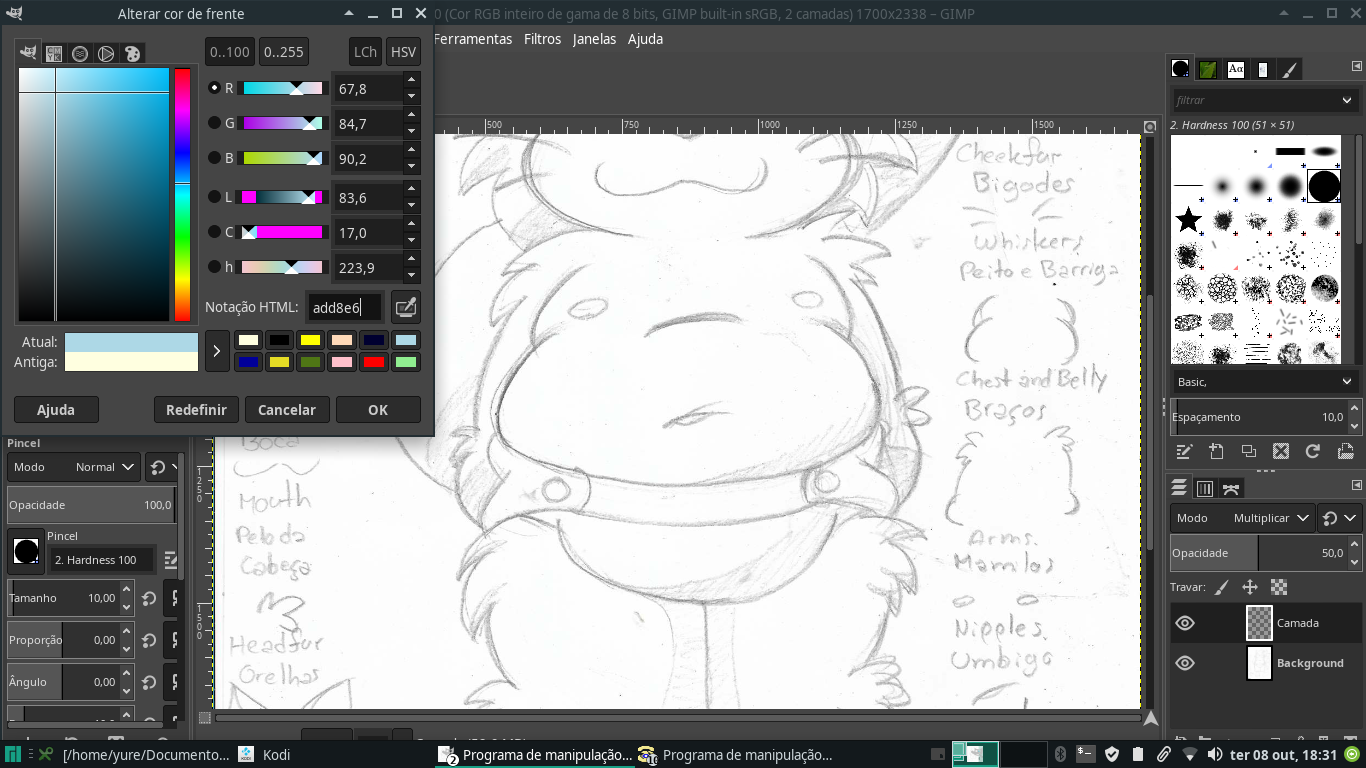Image resolution: width=1366 pixels, height=768 pixels.
Task: Click the vertical hue strip
Action: [182, 195]
